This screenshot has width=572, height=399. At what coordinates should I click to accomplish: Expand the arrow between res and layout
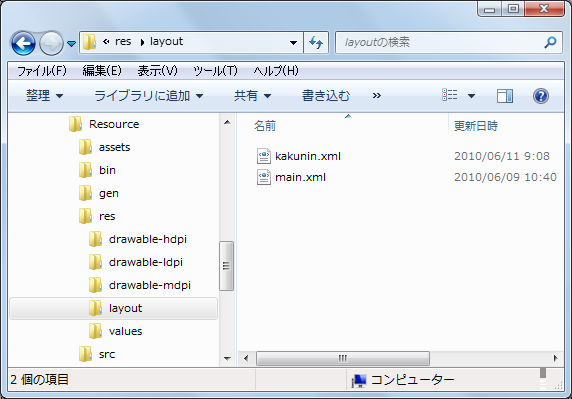click(x=142, y=42)
